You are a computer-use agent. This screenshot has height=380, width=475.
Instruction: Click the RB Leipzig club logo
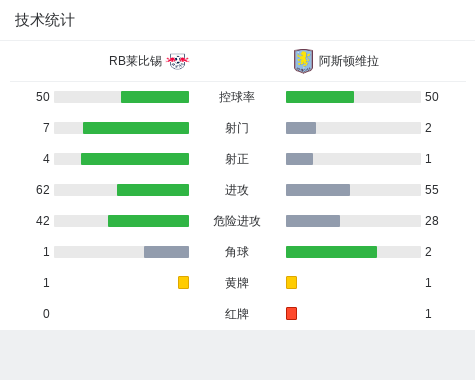point(177,61)
